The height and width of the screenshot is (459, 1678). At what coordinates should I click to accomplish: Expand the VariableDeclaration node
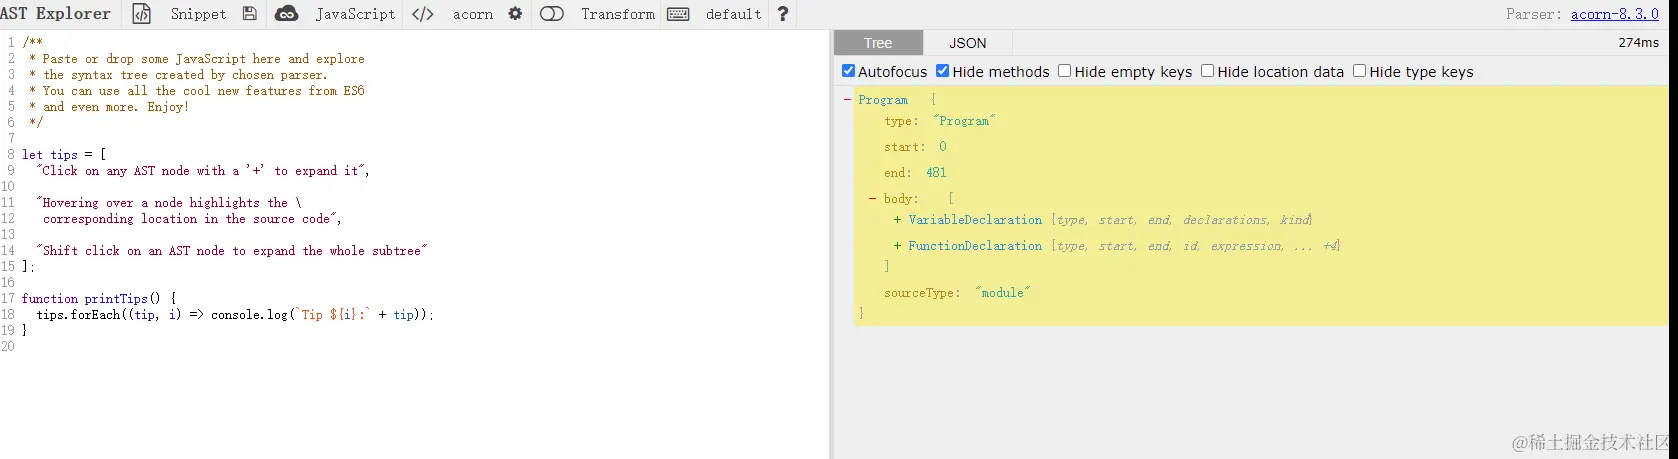[898, 220]
